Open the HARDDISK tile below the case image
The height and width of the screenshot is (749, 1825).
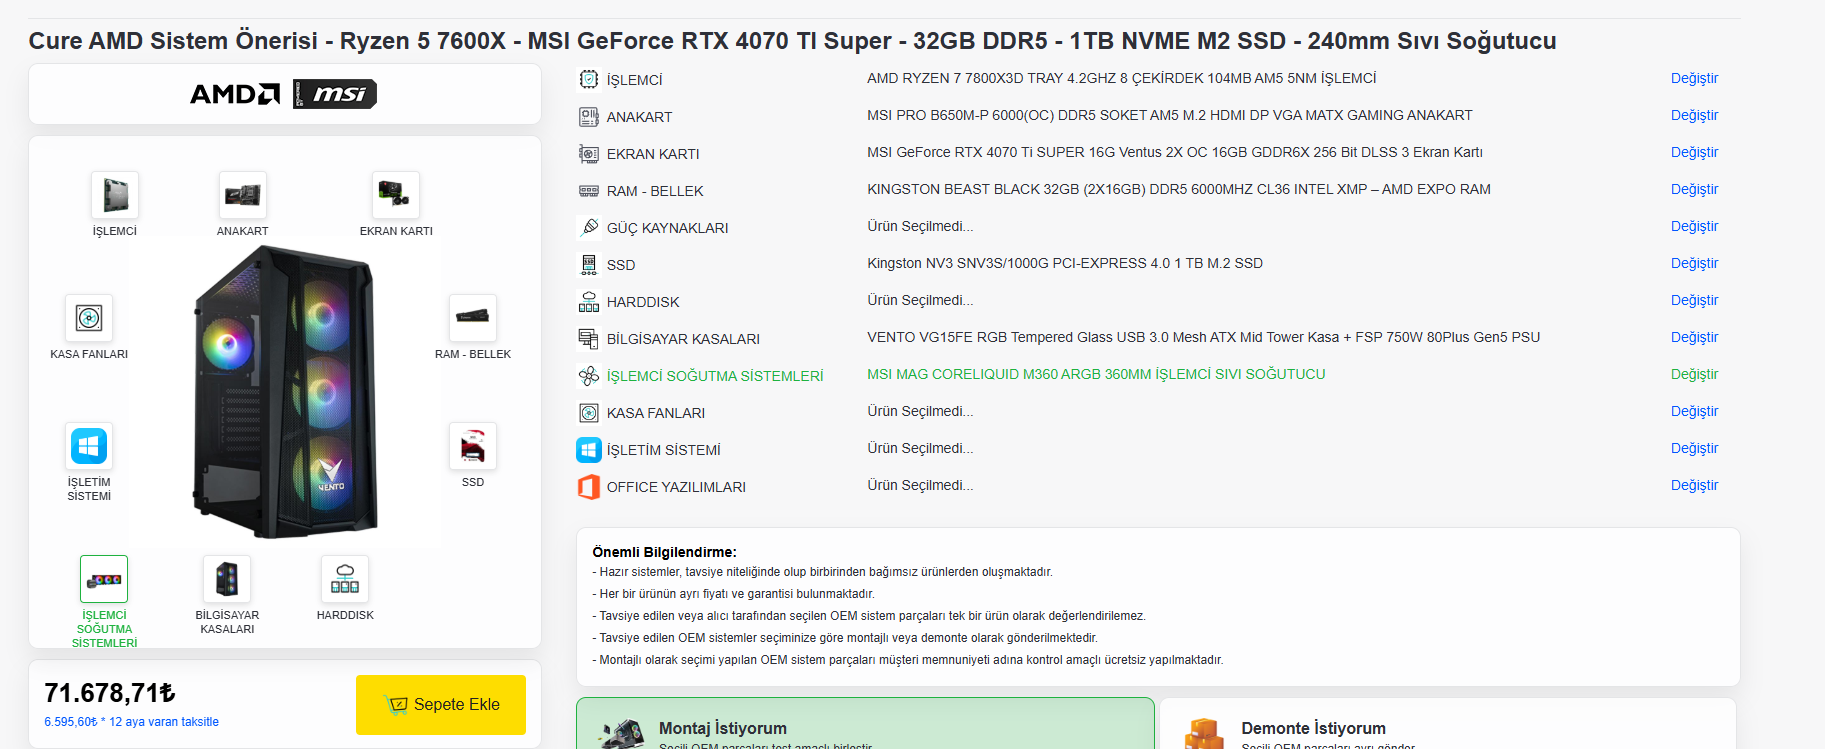(345, 579)
